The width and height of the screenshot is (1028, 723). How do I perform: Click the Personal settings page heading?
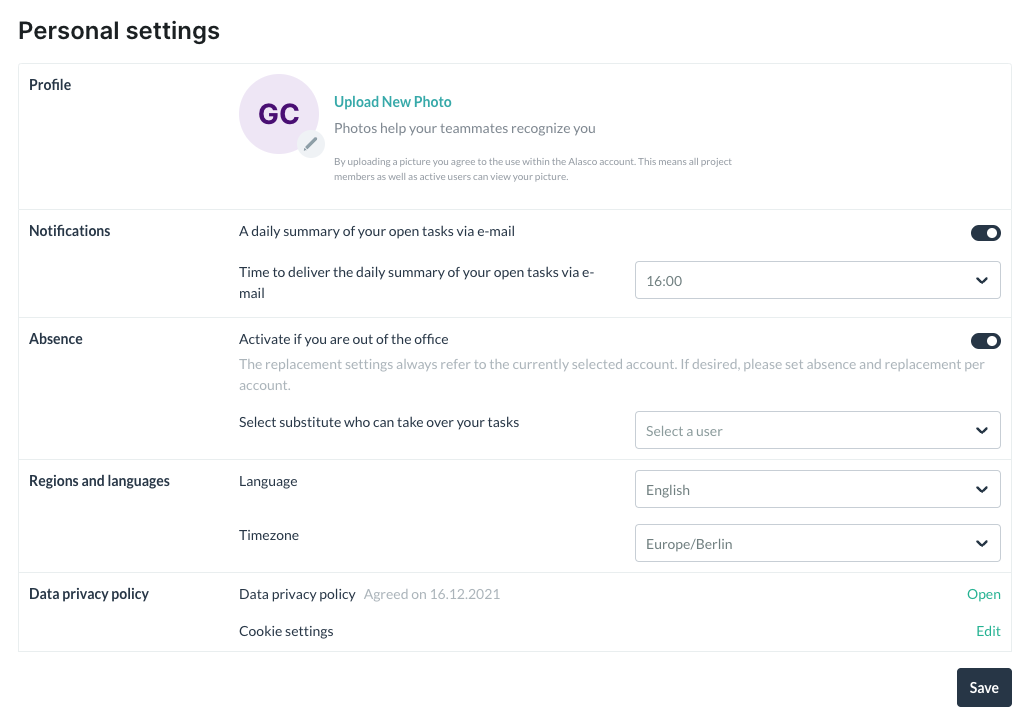(119, 31)
